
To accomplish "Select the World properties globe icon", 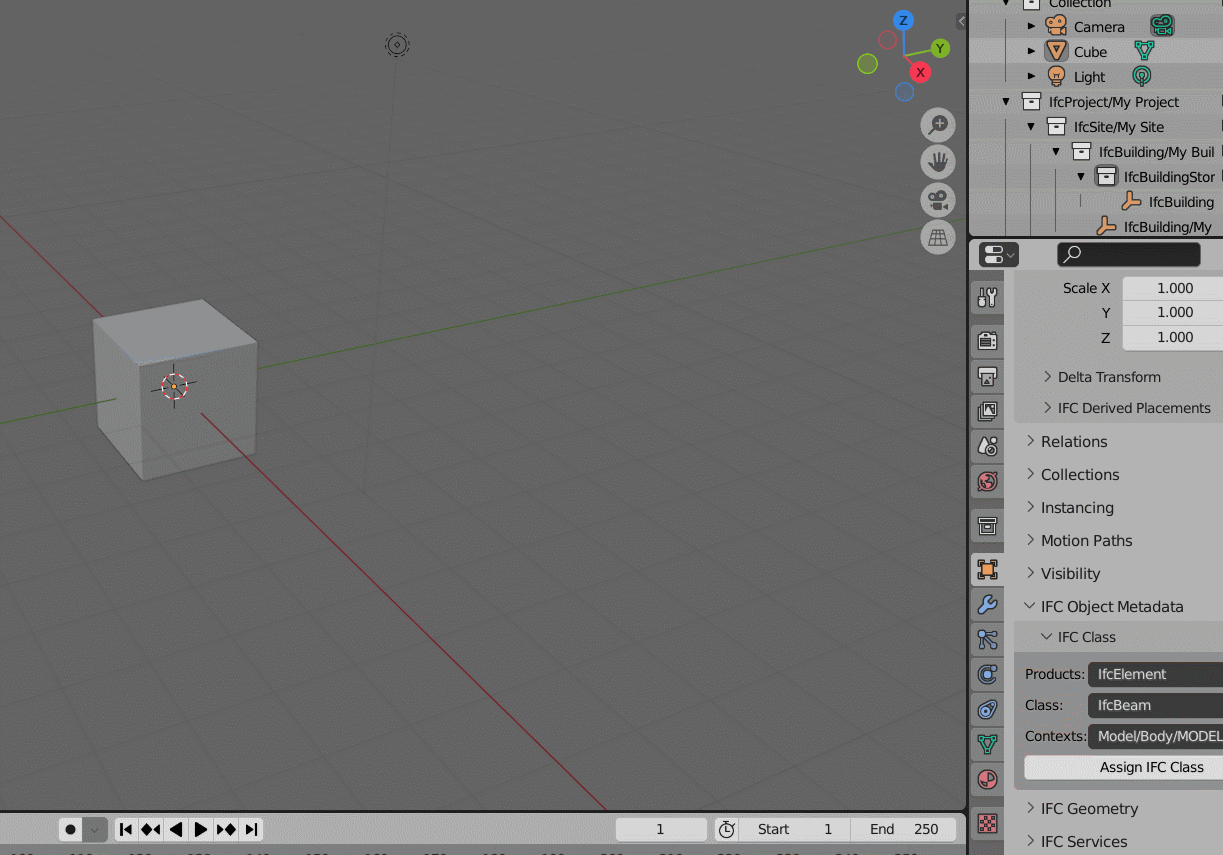I will point(987,481).
